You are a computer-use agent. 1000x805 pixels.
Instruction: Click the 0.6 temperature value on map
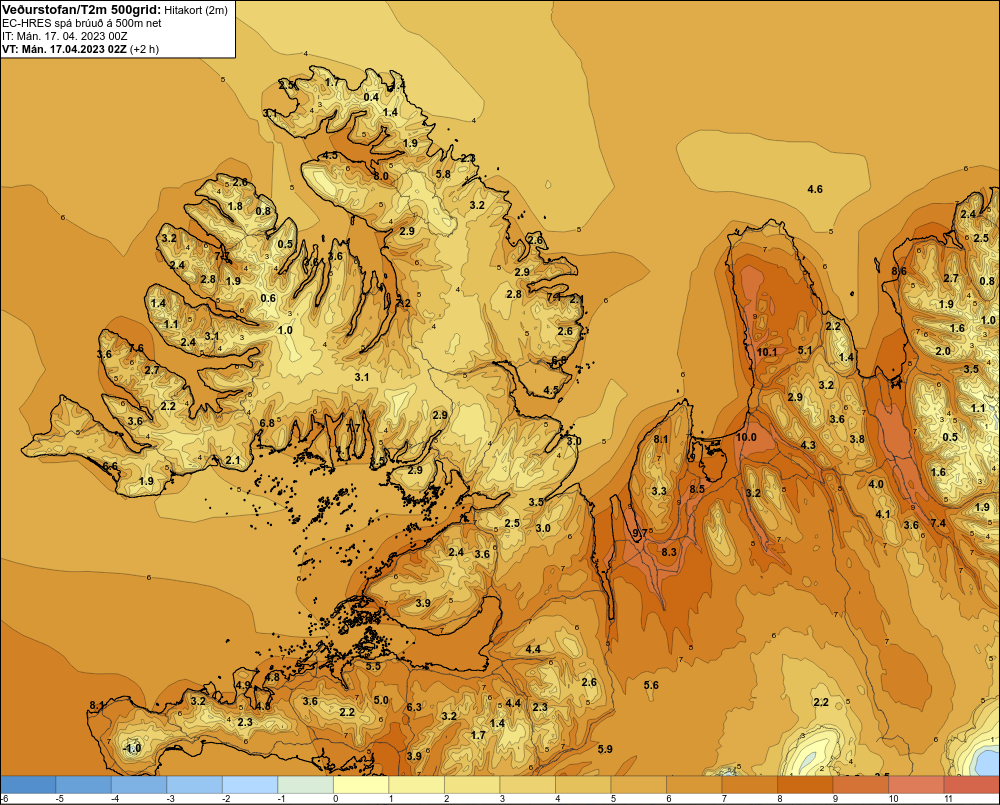coord(268,298)
